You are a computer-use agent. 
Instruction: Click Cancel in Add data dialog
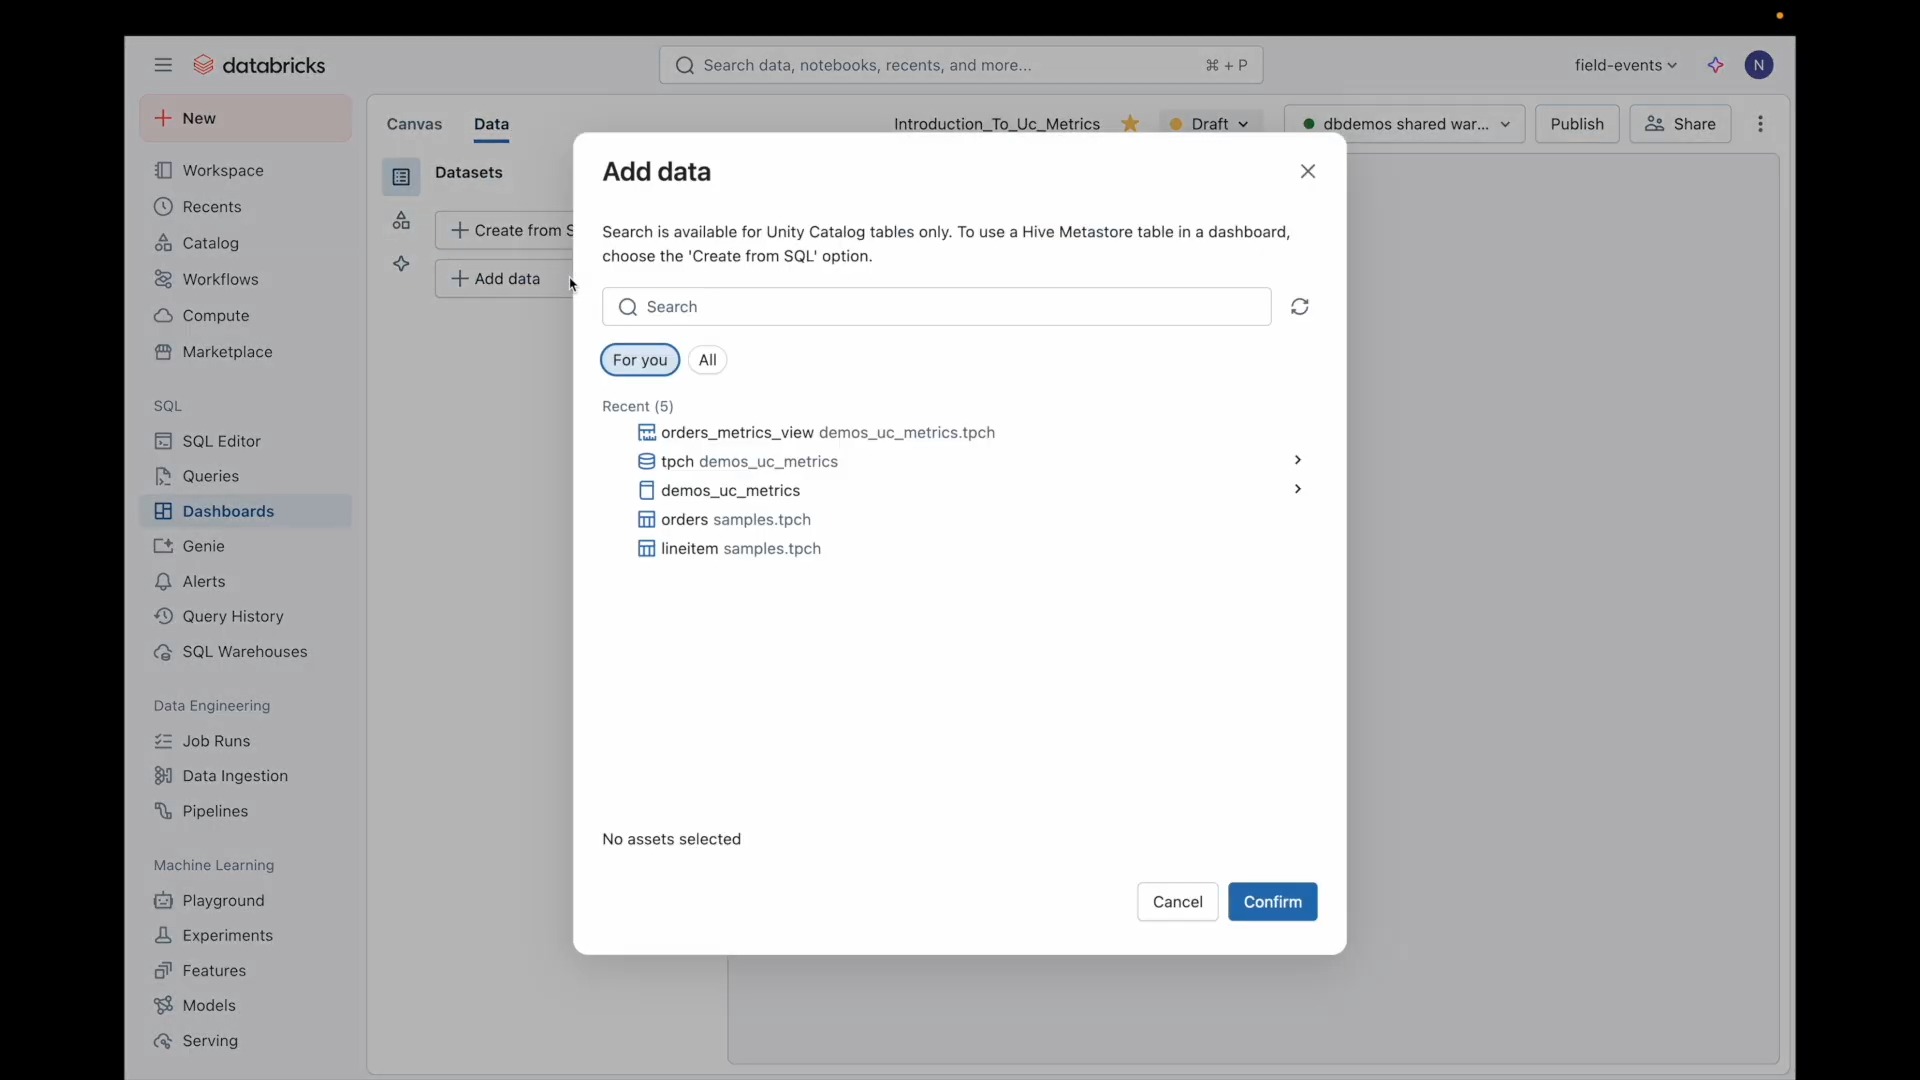coord(1178,902)
